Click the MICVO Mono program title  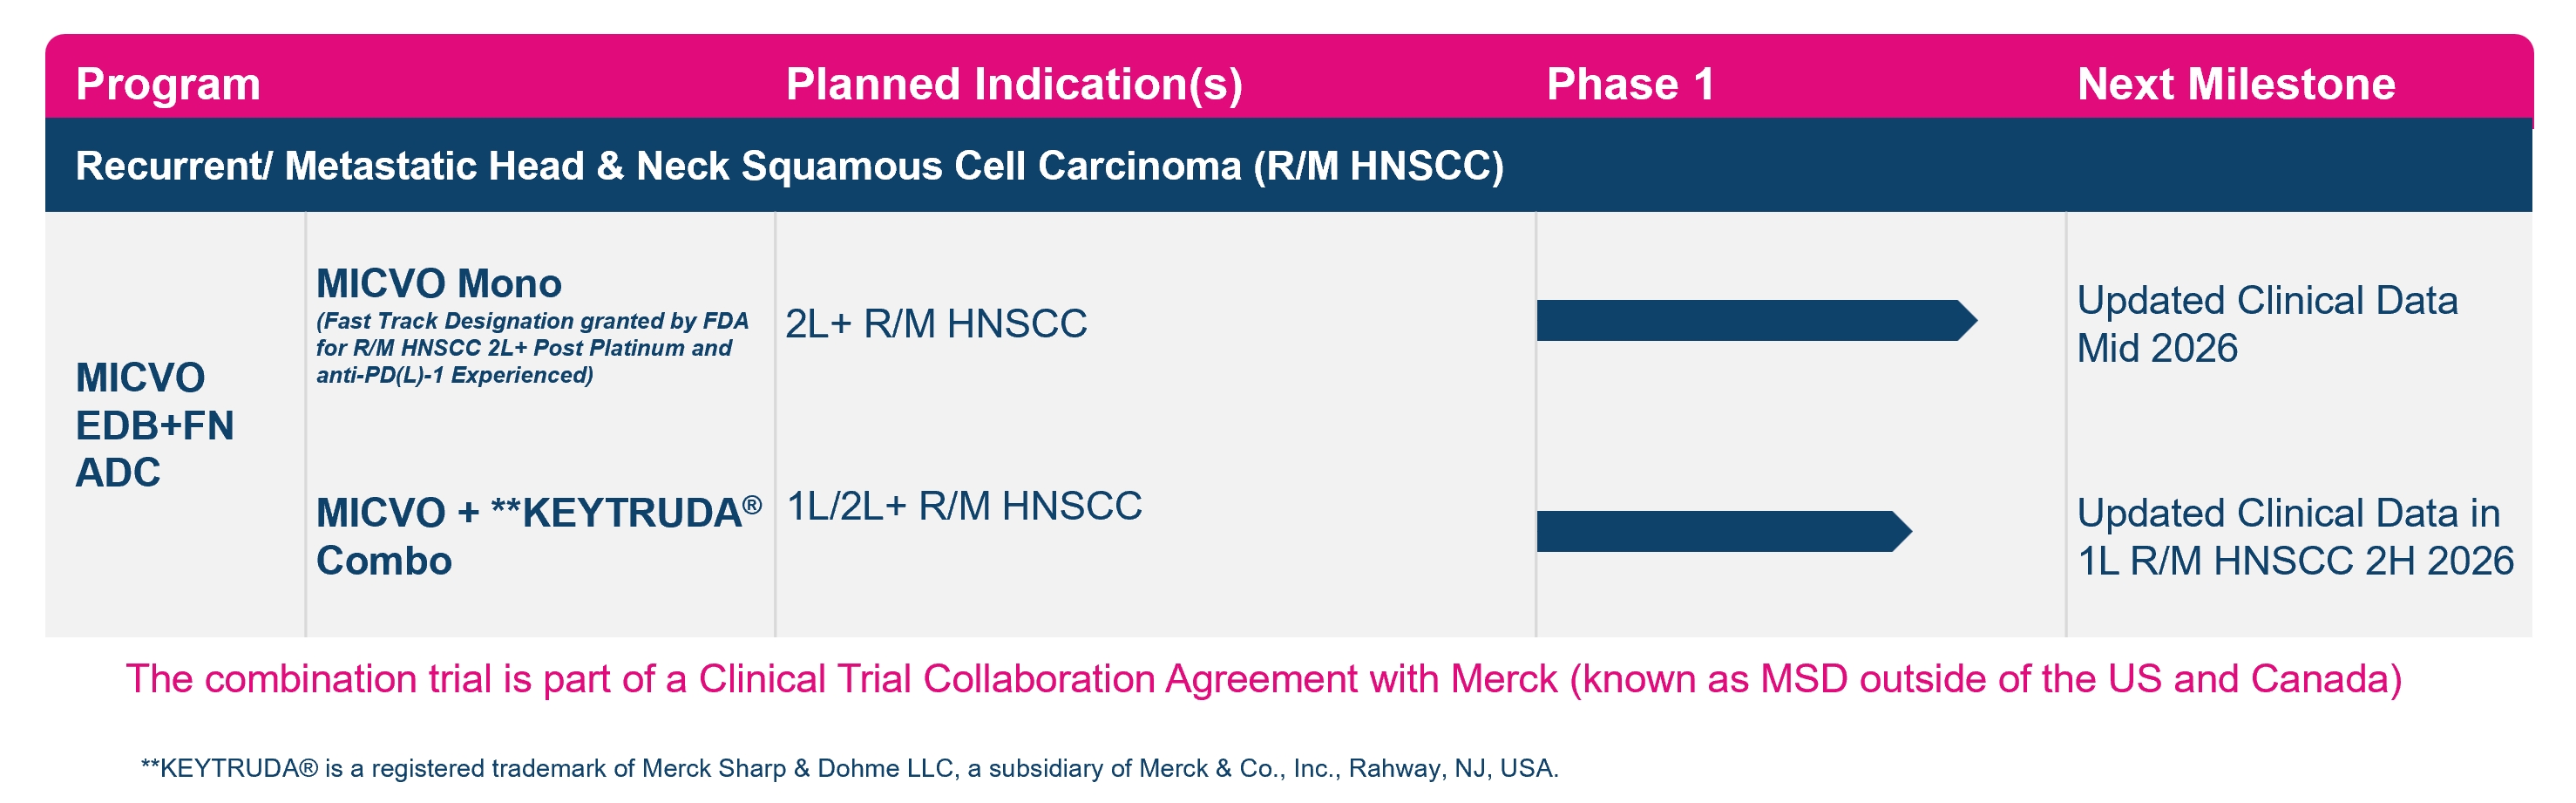(439, 284)
